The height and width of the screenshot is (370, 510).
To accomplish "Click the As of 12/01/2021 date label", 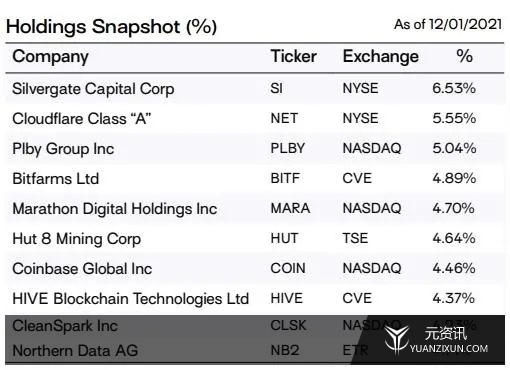I will [448, 24].
